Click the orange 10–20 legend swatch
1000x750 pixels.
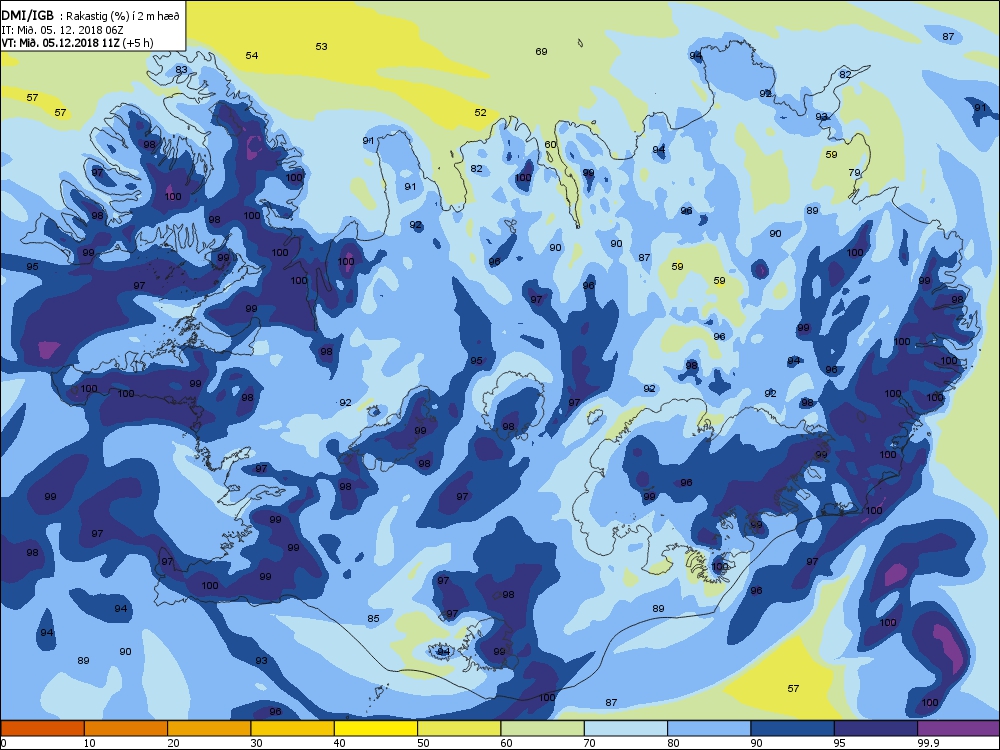point(126,728)
